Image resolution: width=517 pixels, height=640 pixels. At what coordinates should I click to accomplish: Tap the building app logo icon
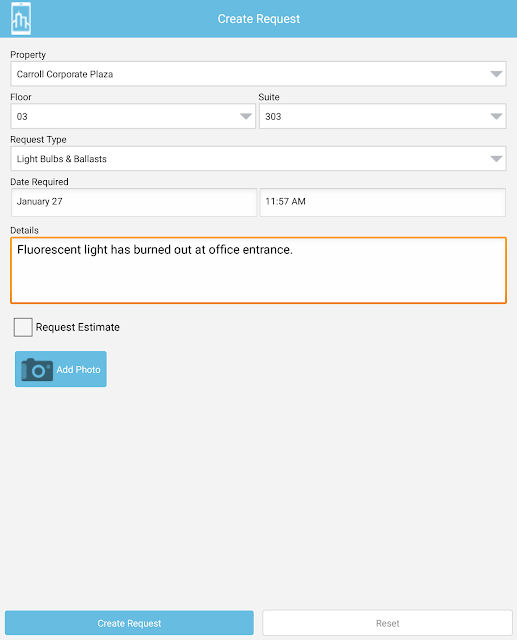pos(21,19)
